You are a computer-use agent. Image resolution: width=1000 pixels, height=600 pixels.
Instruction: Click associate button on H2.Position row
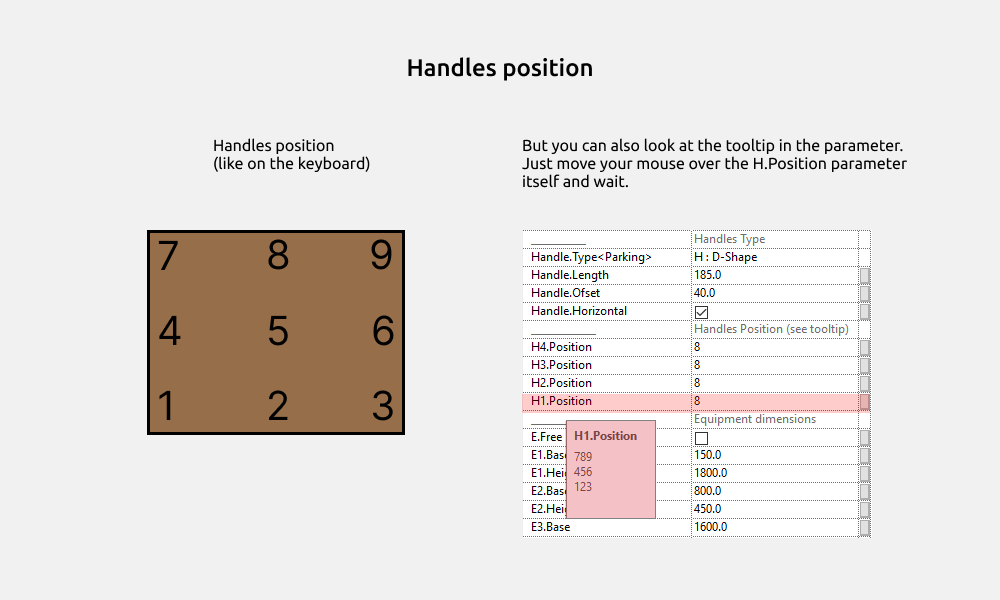[x=865, y=383]
